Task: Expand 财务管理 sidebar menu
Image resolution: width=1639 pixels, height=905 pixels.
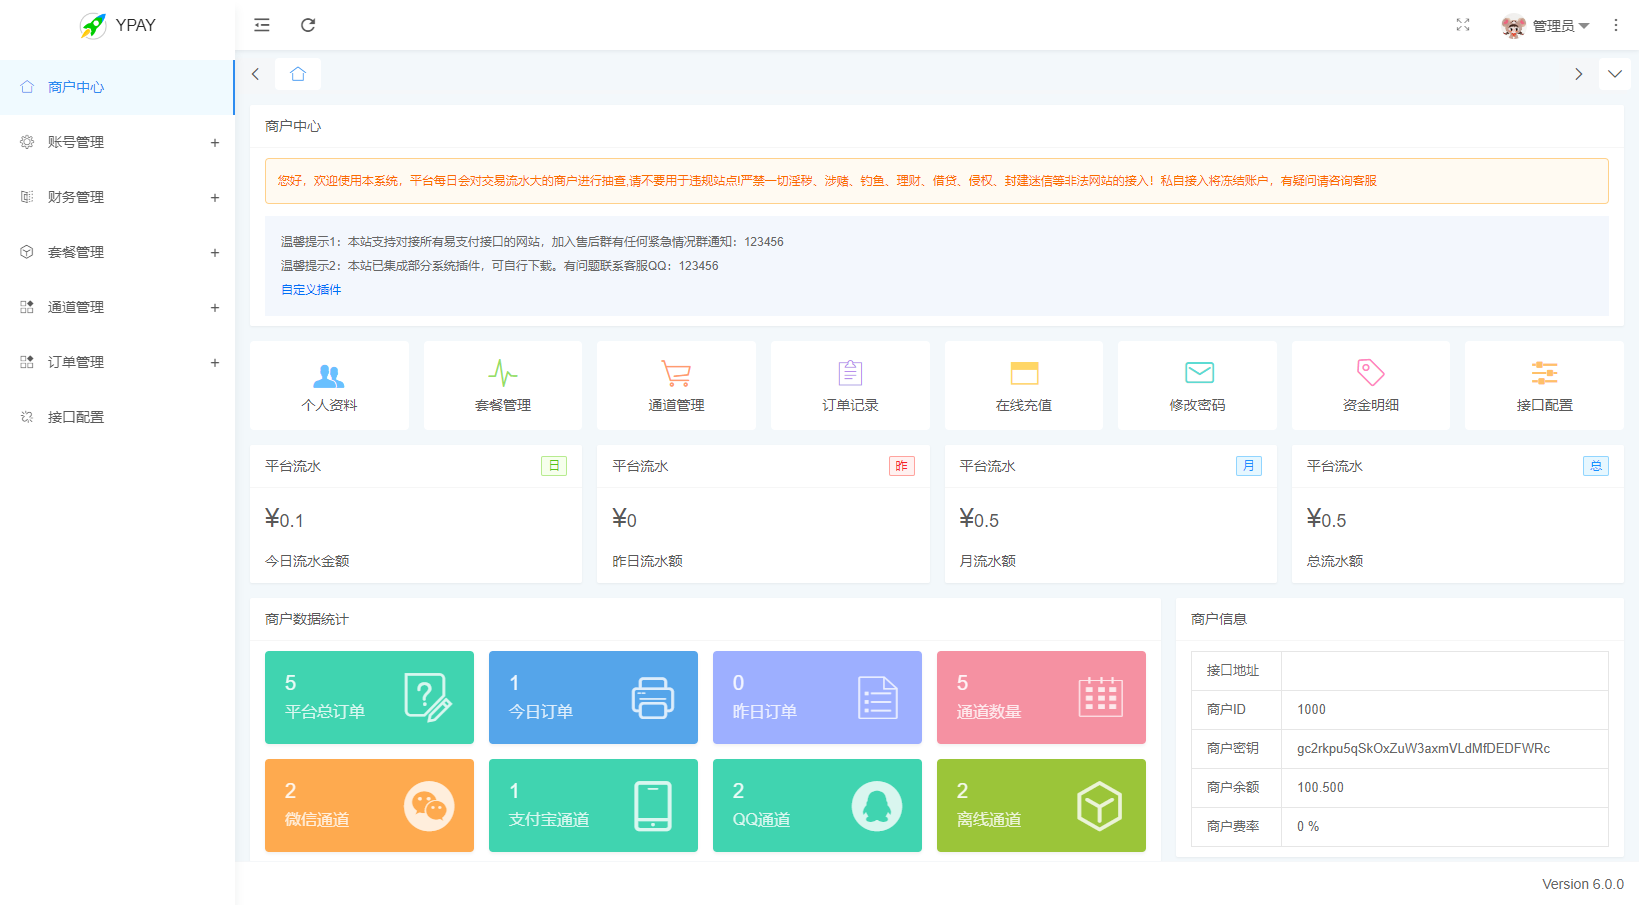Action: pyautogui.click(x=117, y=197)
